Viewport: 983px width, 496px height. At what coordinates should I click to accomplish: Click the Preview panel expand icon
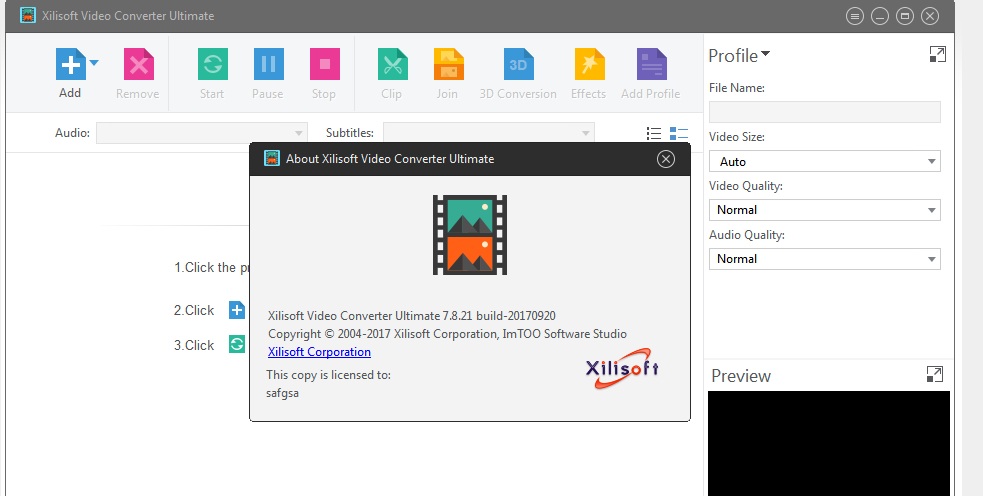click(934, 374)
